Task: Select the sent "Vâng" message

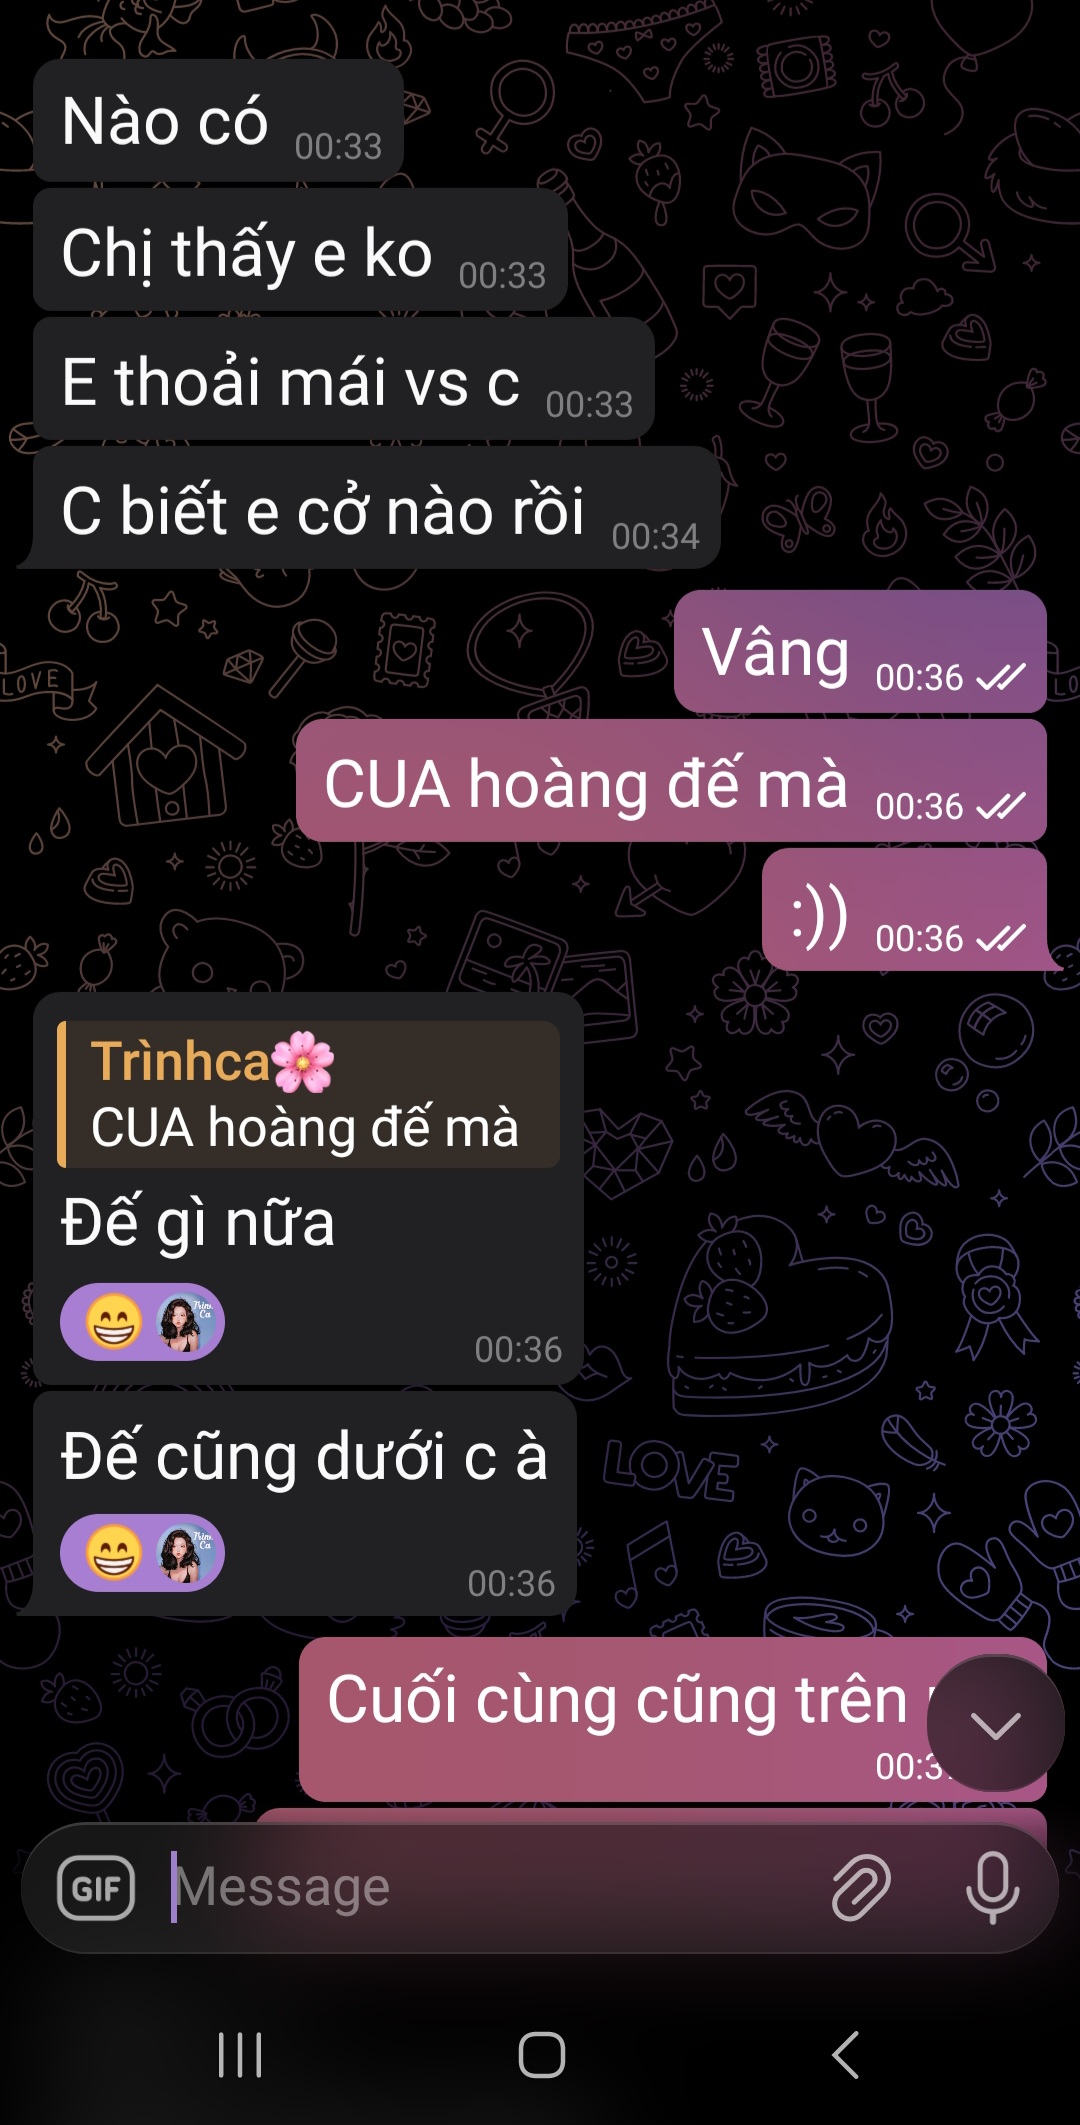Action: click(860, 651)
